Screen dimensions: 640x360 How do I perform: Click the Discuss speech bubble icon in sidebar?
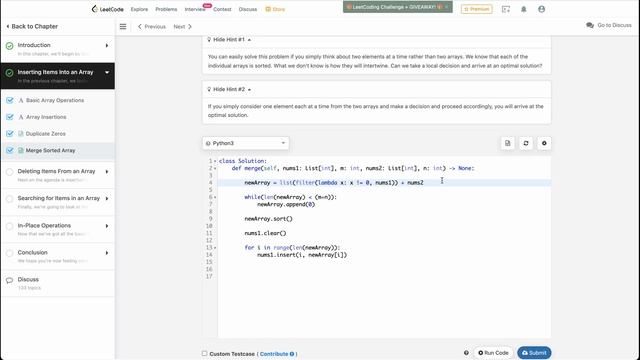pos(9,280)
